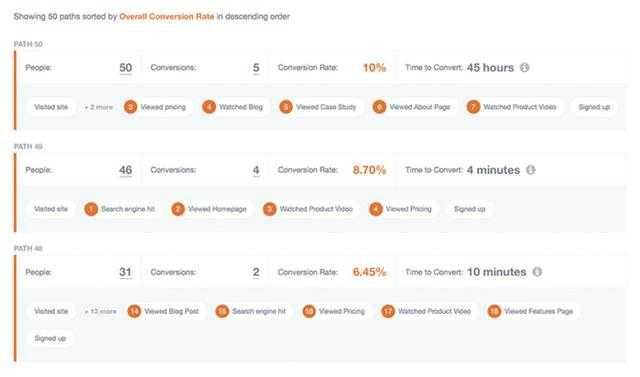Open Overall Conversion Rate sort option
Image resolution: width=640 pixels, height=377 pixels.
coord(167,17)
